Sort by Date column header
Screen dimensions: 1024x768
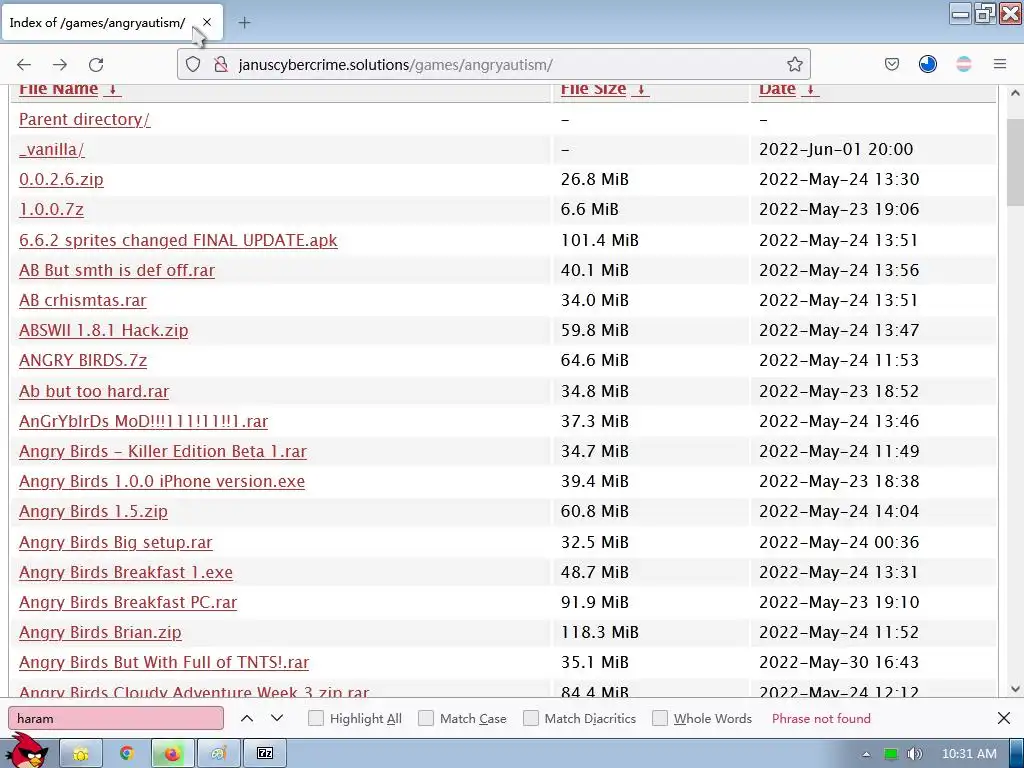click(x=777, y=89)
